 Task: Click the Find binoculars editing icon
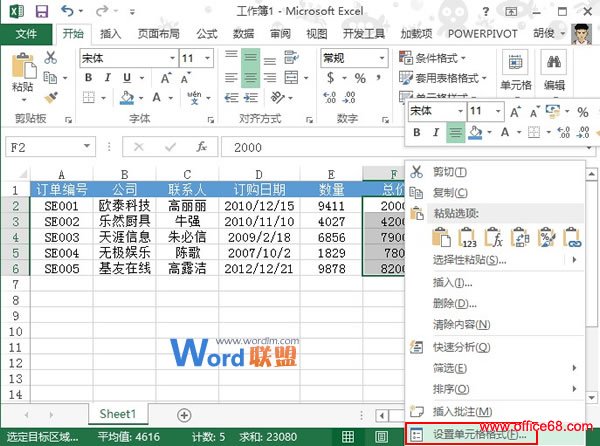[x=554, y=62]
